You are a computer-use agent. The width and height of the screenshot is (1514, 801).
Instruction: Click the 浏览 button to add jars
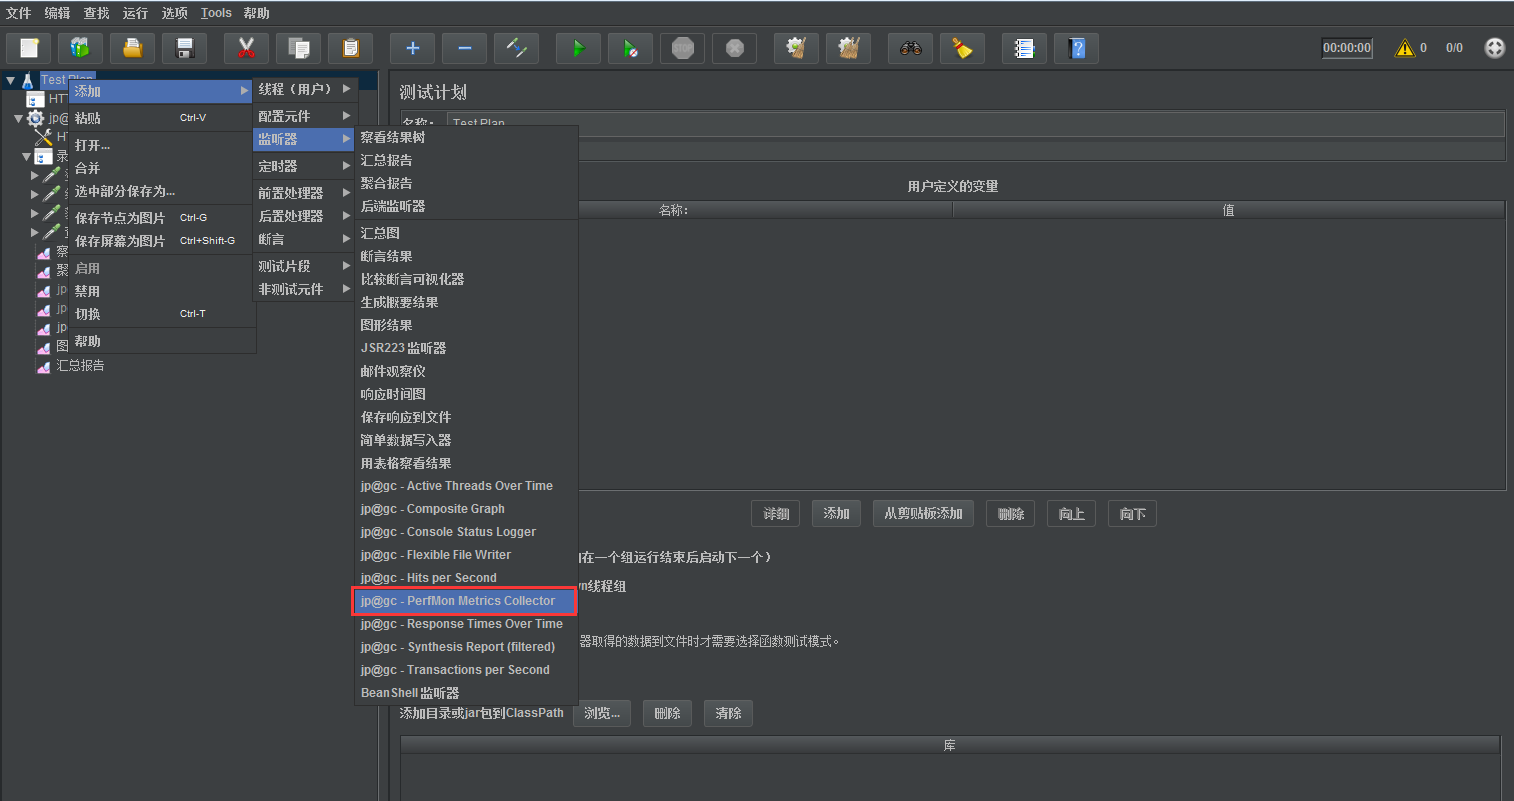coord(601,713)
